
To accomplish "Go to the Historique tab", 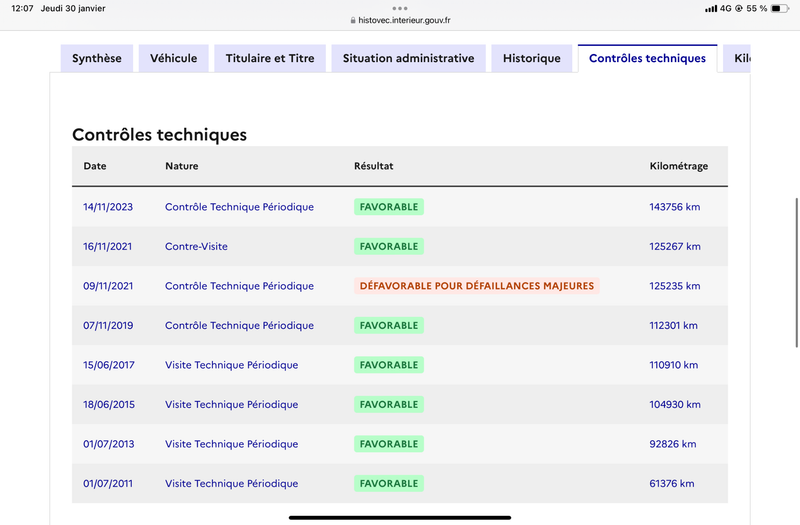I will 532,58.
